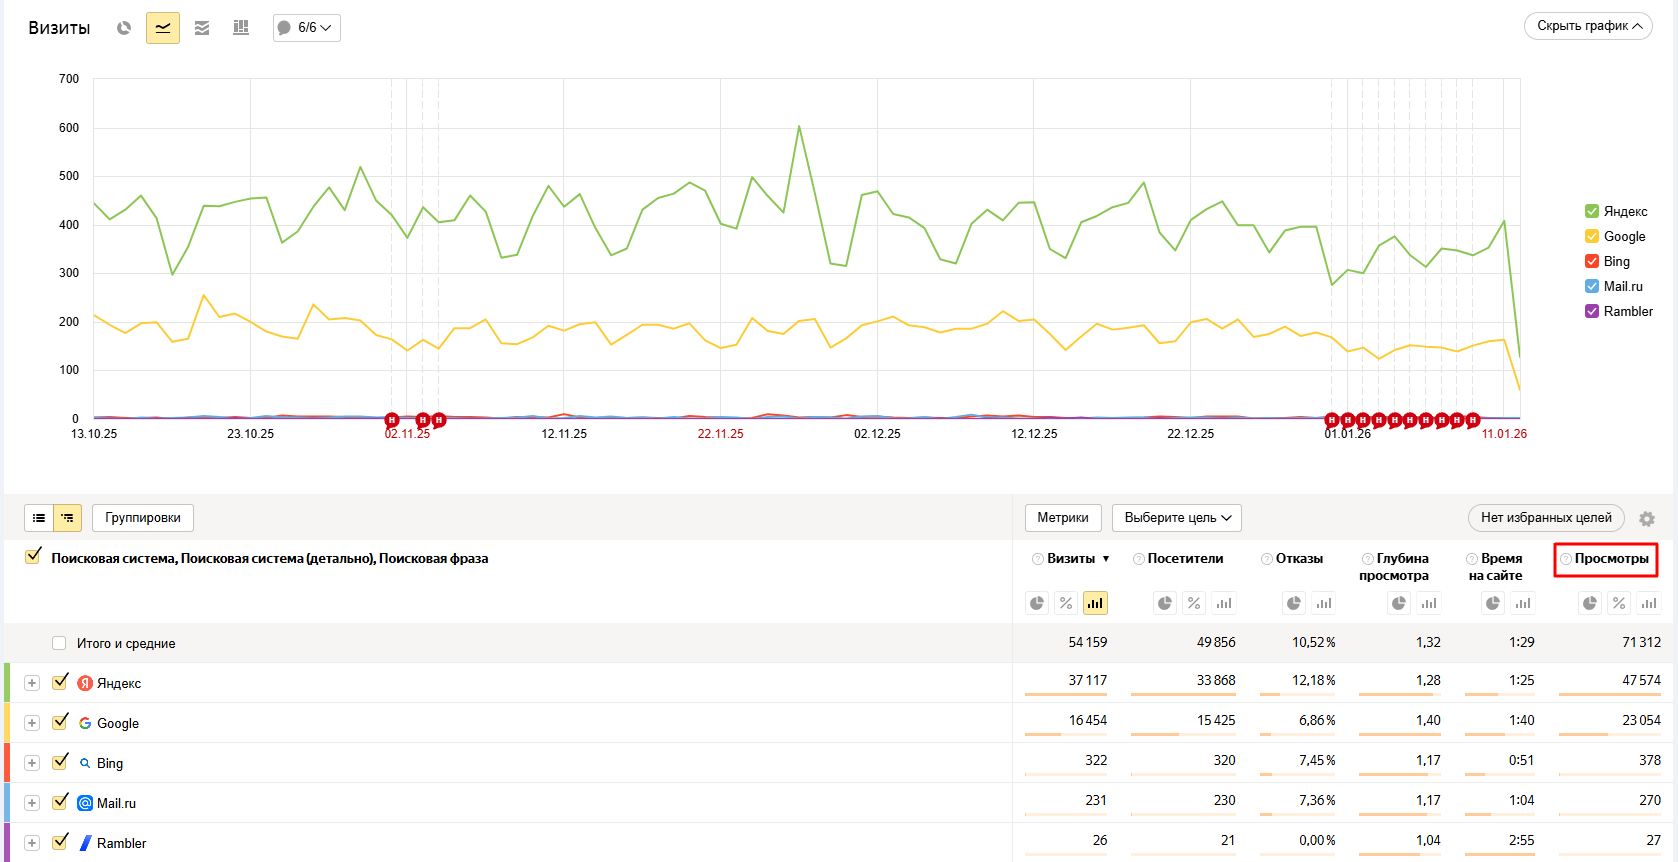Image resolution: width=1678 pixels, height=862 pixels.
Task: Click the percent icon under Визиты column
Action: [x=1066, y=603]
